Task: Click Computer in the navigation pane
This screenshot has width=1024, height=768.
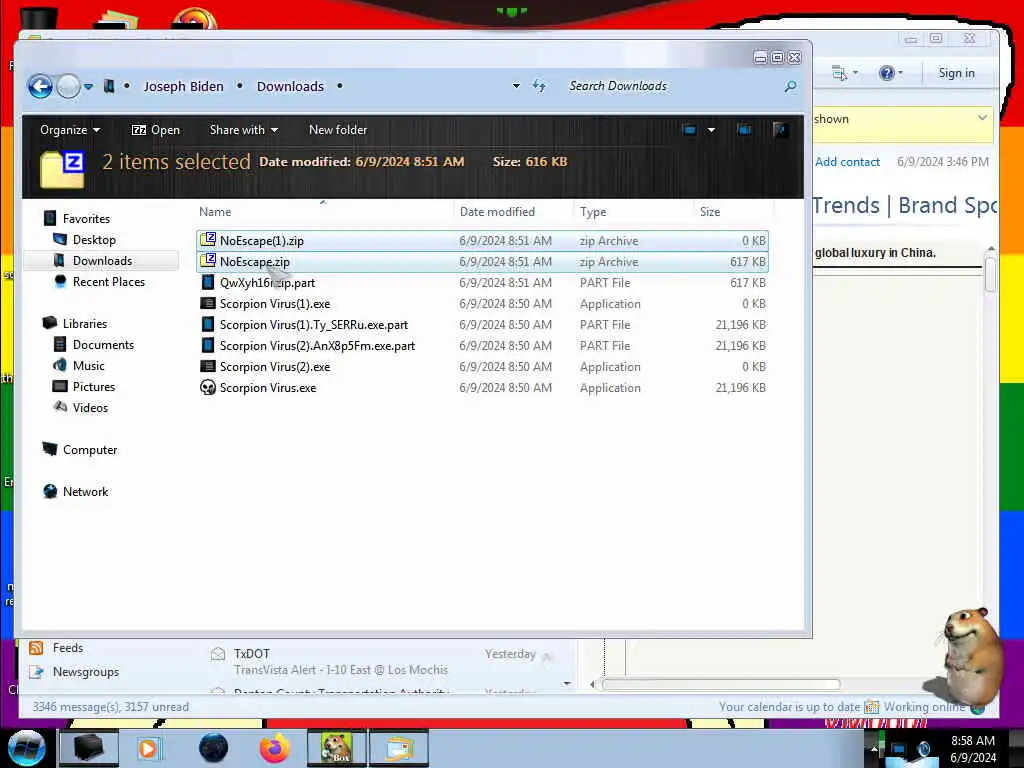Action: click(x=90, y=449)
